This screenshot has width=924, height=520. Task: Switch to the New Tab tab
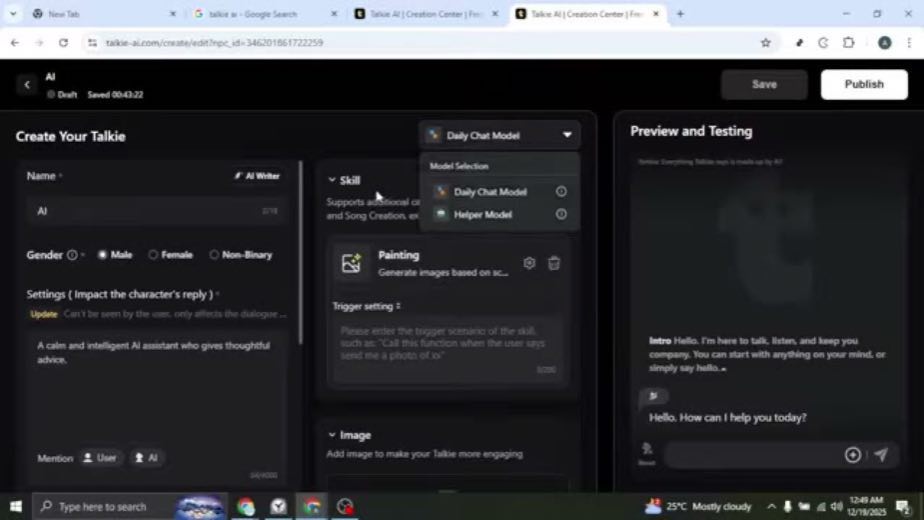click(x=103, y=14)
